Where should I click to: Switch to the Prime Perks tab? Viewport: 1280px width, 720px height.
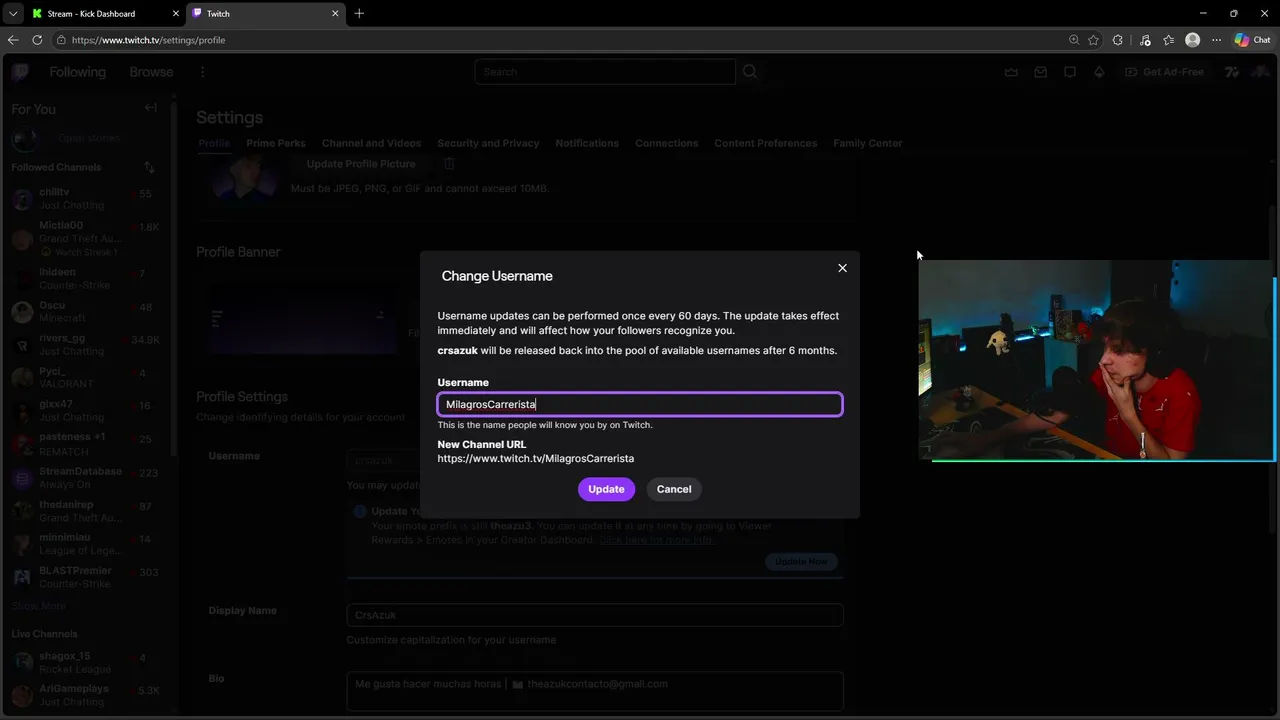[276, 143]
